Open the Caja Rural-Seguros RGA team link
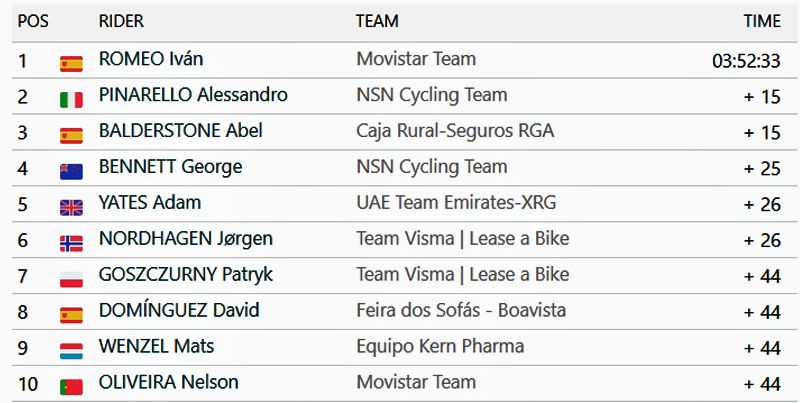 point(455,131)
